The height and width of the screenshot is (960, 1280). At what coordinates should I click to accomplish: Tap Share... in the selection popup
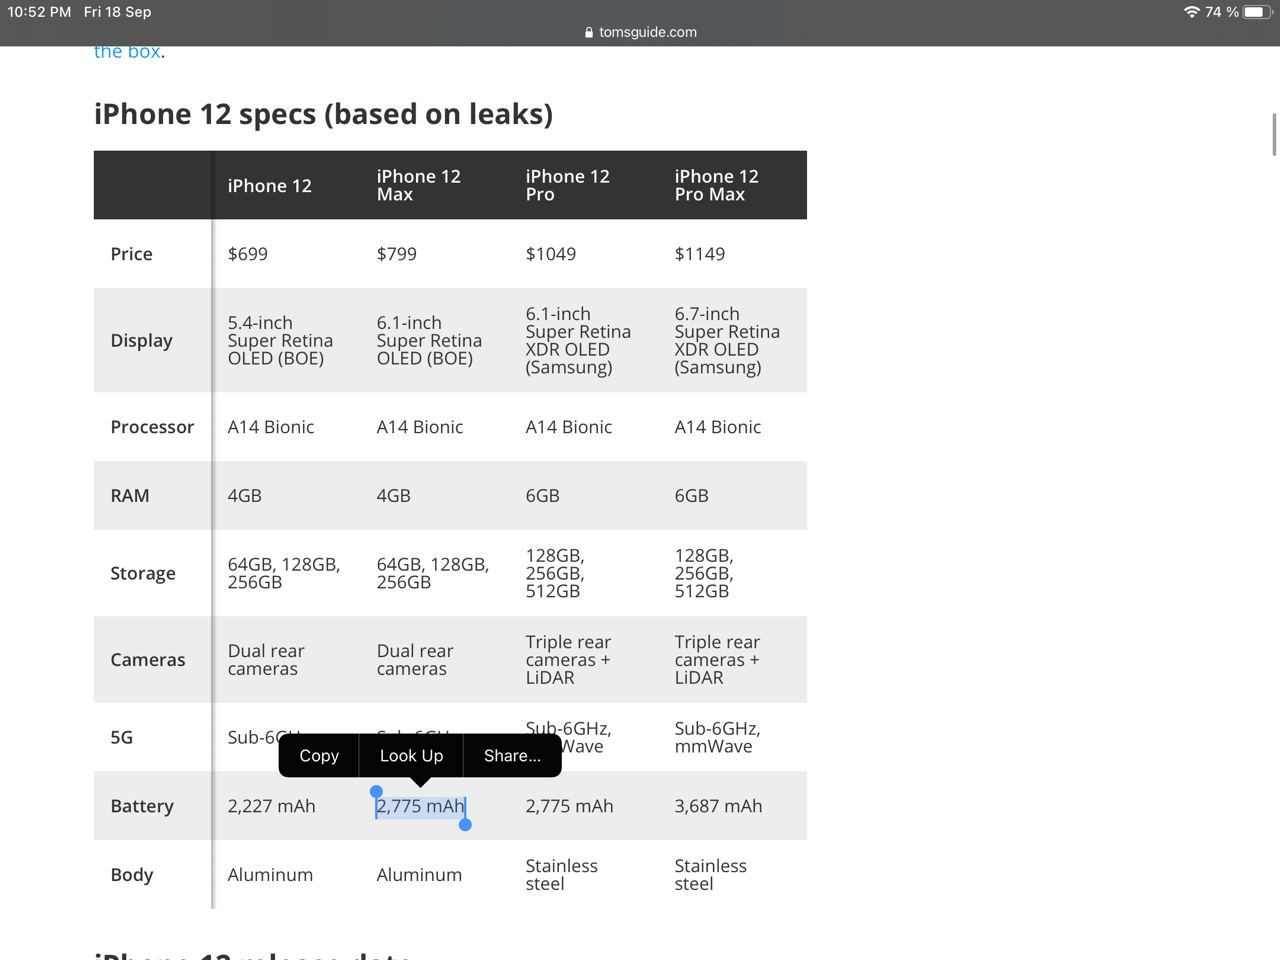(512, 756)
